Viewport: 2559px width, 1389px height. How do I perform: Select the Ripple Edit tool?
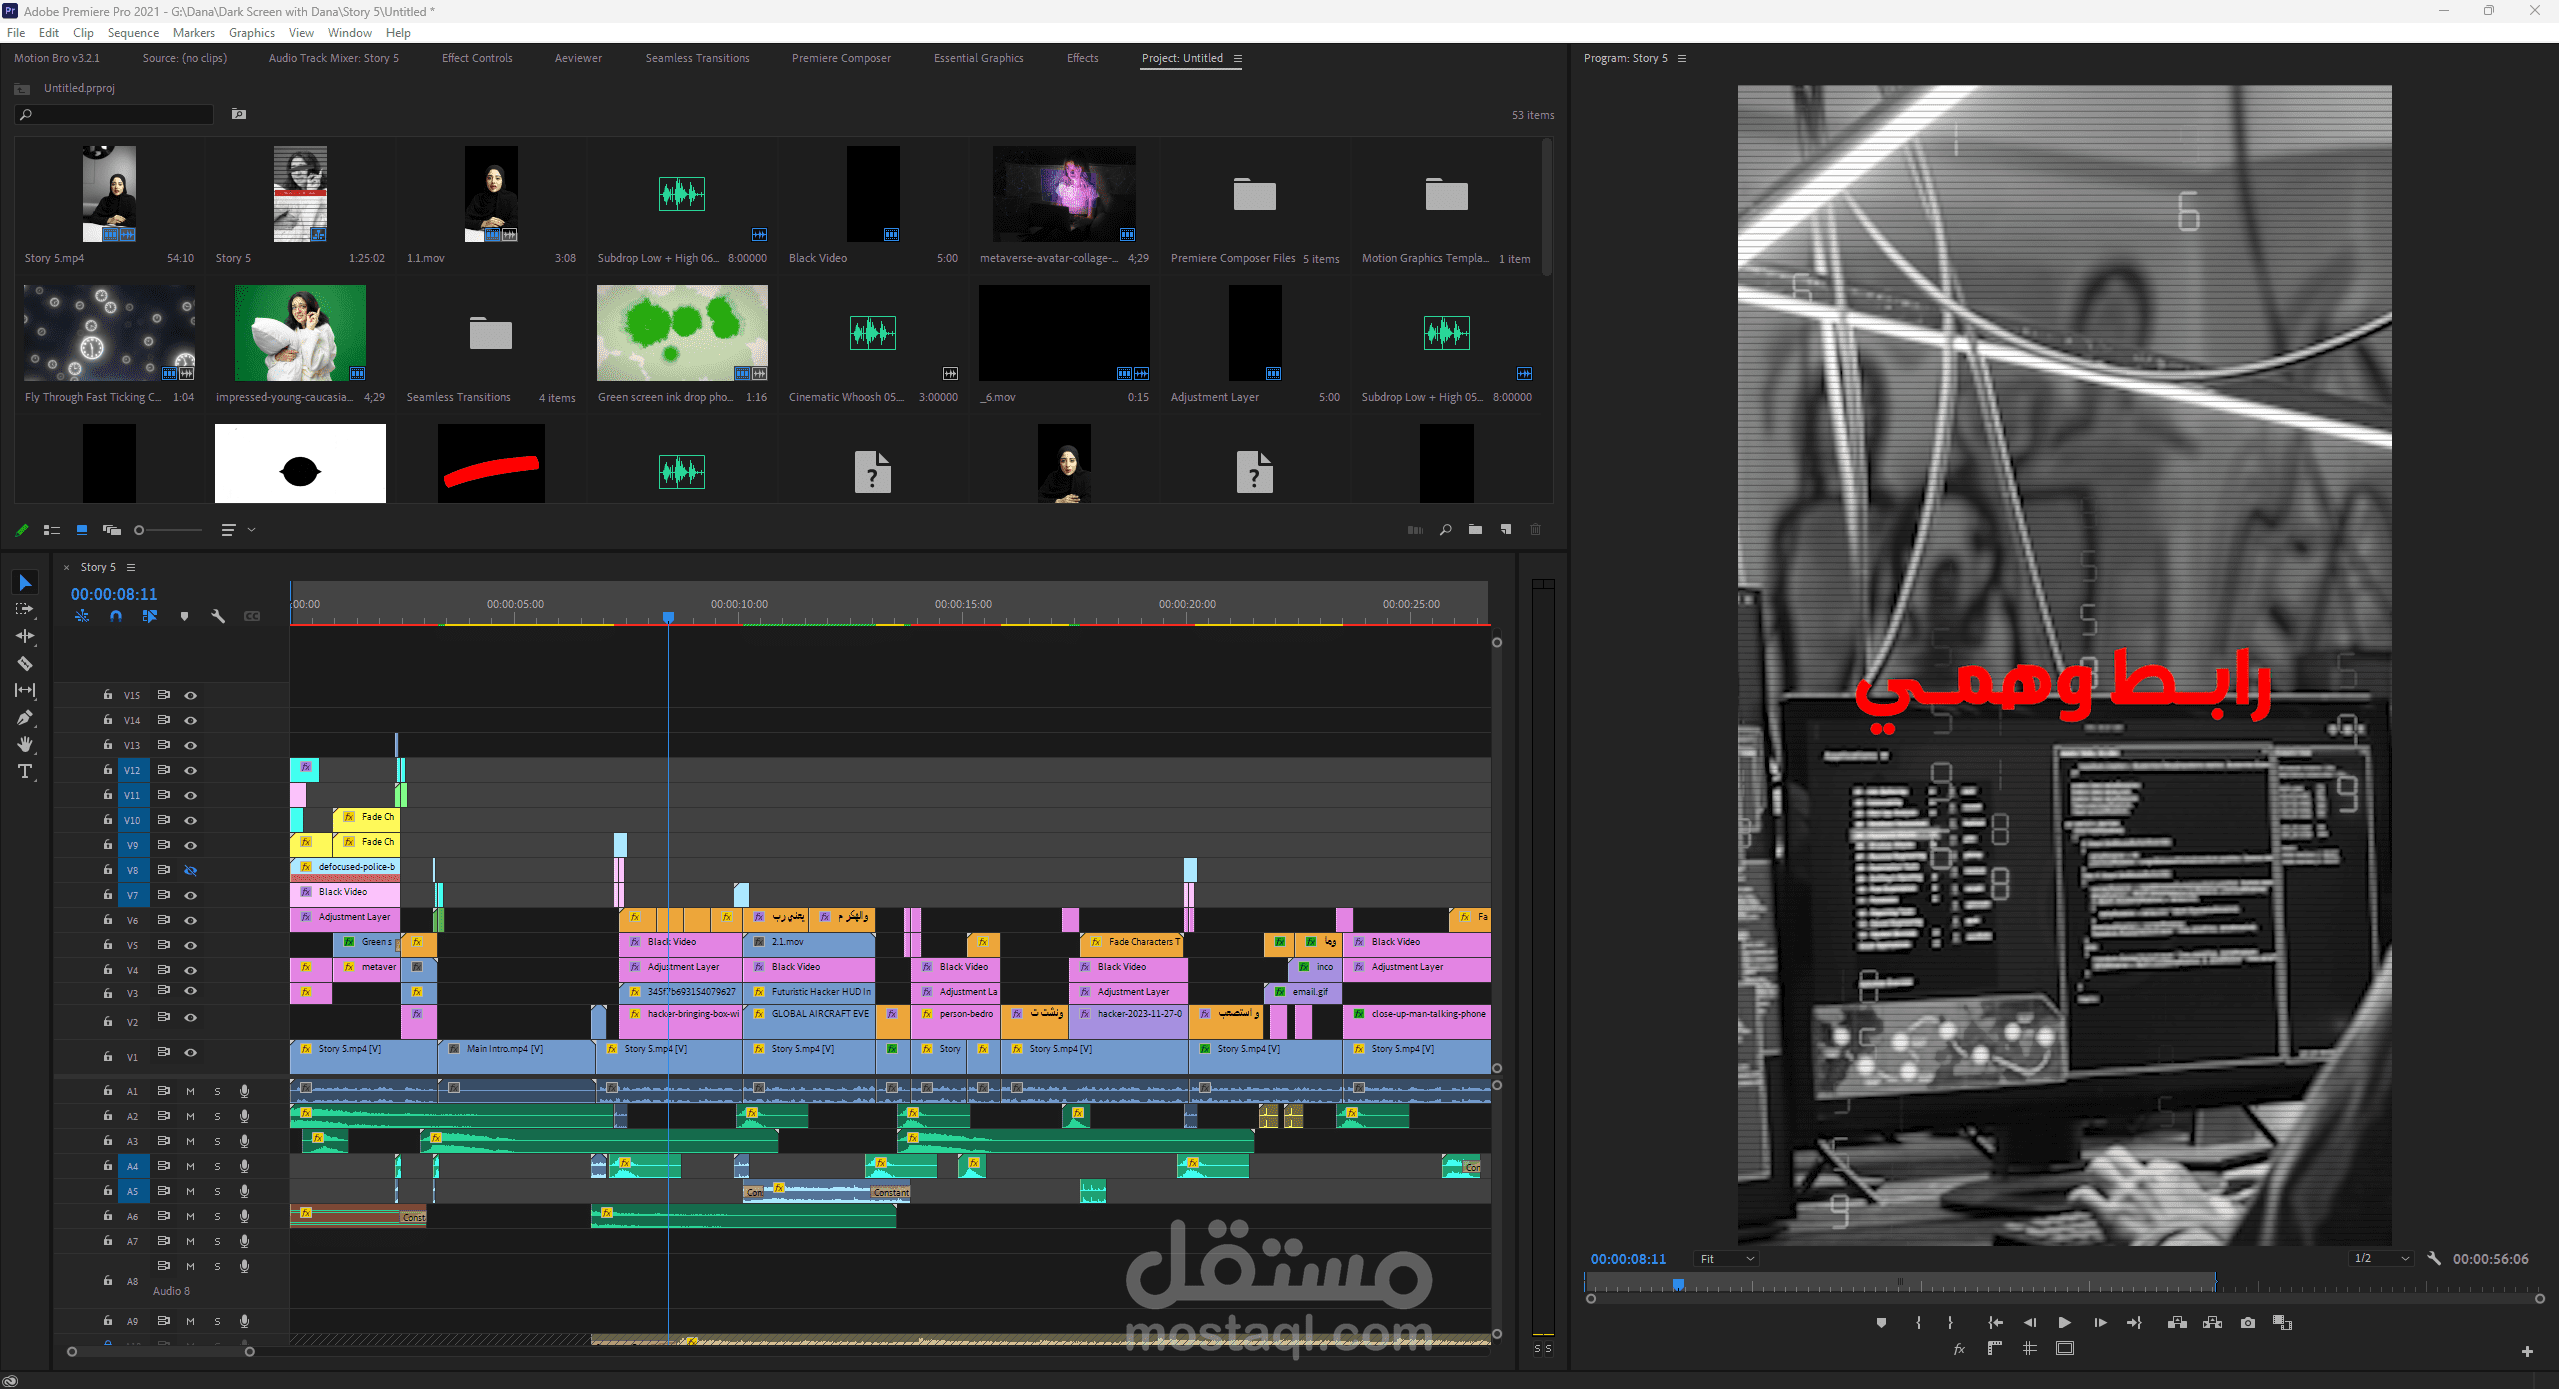point(25,636)
